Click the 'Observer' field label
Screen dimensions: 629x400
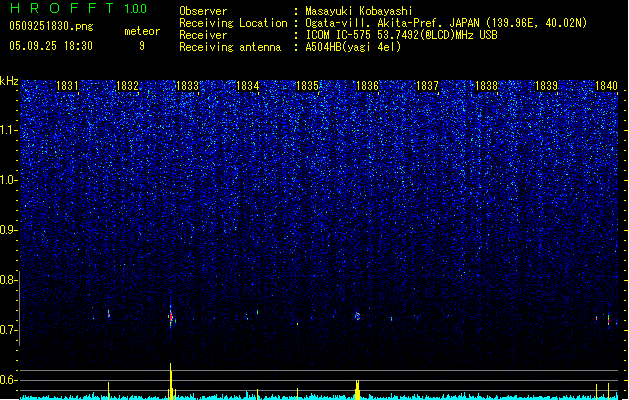coord(203,11)
